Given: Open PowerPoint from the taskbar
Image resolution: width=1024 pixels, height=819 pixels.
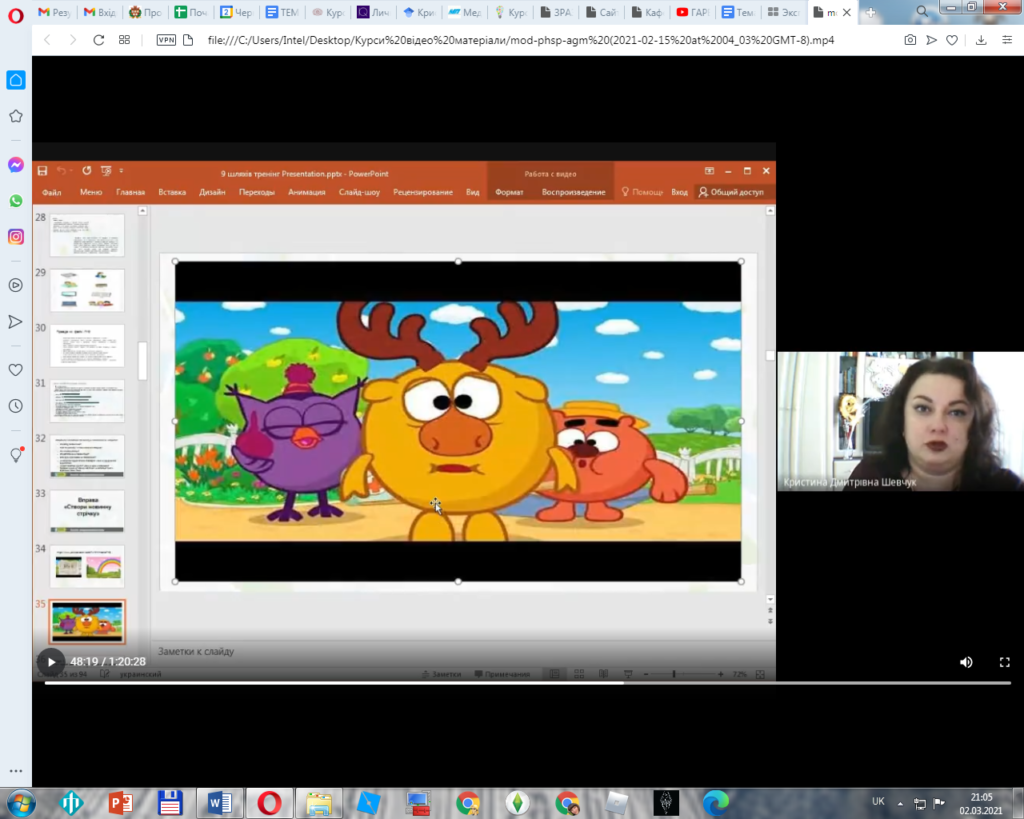Looking at the screenshot, I should 120,803.
